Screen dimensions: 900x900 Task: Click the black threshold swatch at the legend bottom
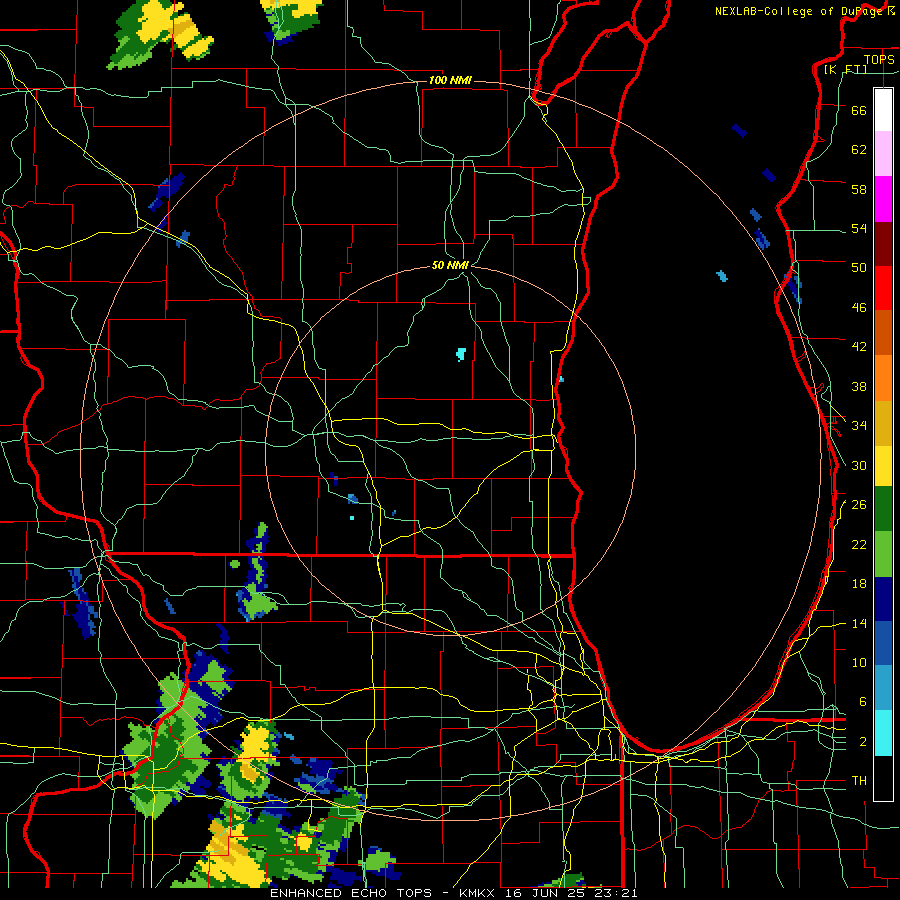tap(883, 778)
